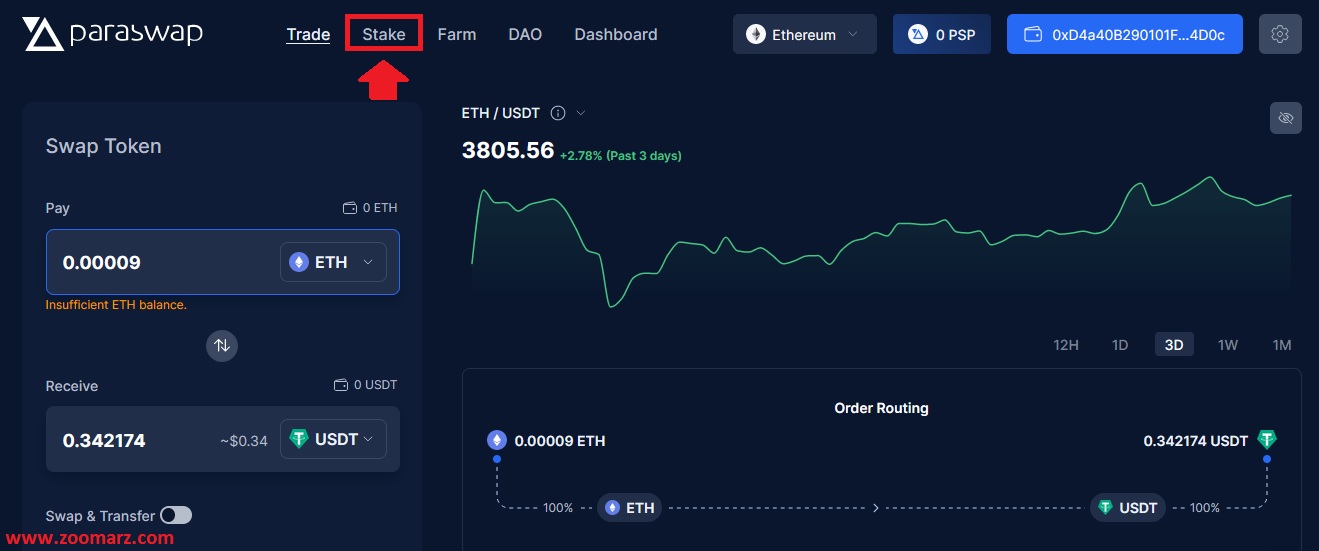Click USDT token icon at routing end
The width and height of the screenshot is (1319, 551).
point(1267,440)
